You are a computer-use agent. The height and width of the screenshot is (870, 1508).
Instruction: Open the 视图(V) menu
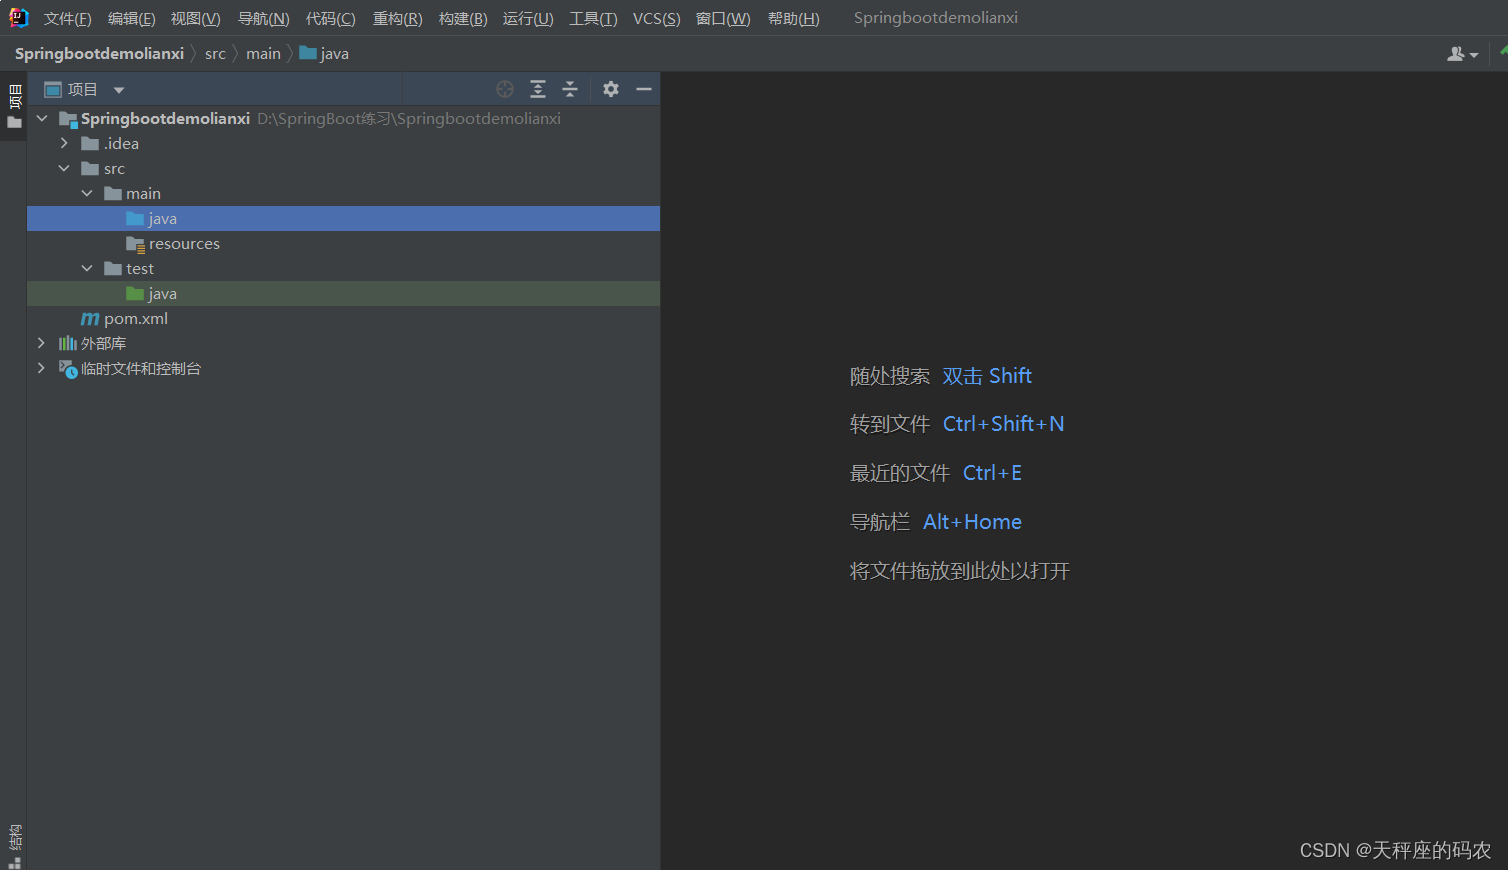[195, 18]
